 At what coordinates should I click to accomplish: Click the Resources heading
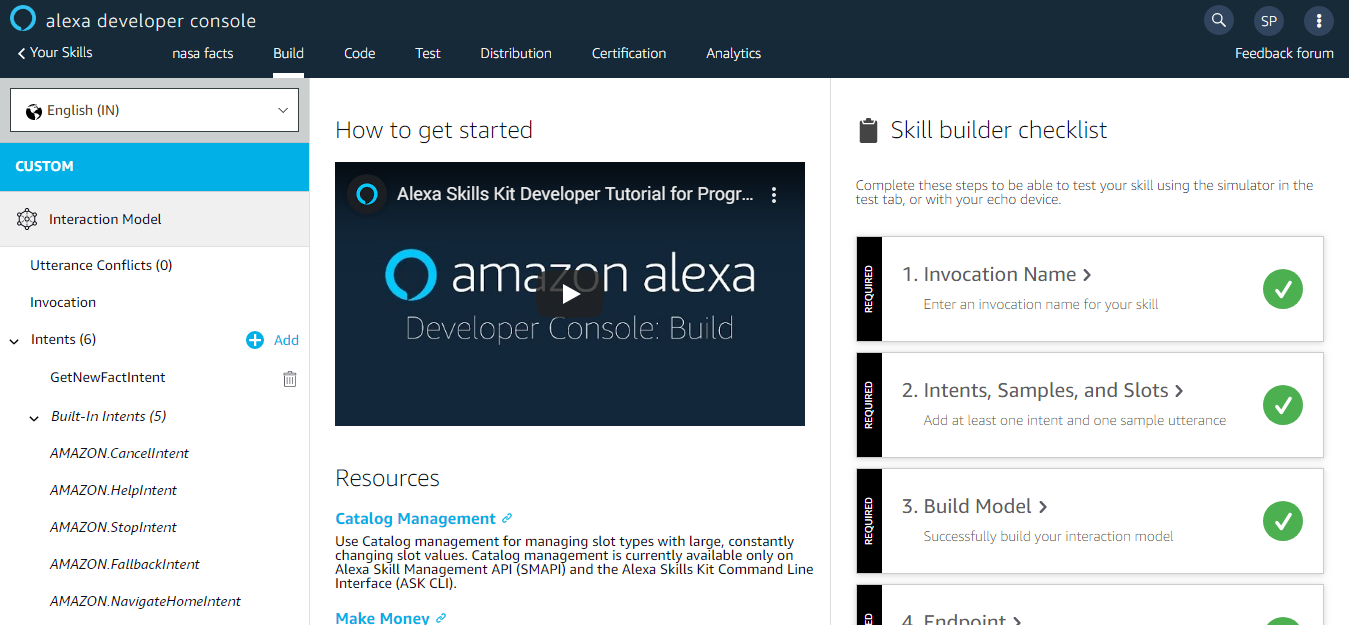point(387,478)
